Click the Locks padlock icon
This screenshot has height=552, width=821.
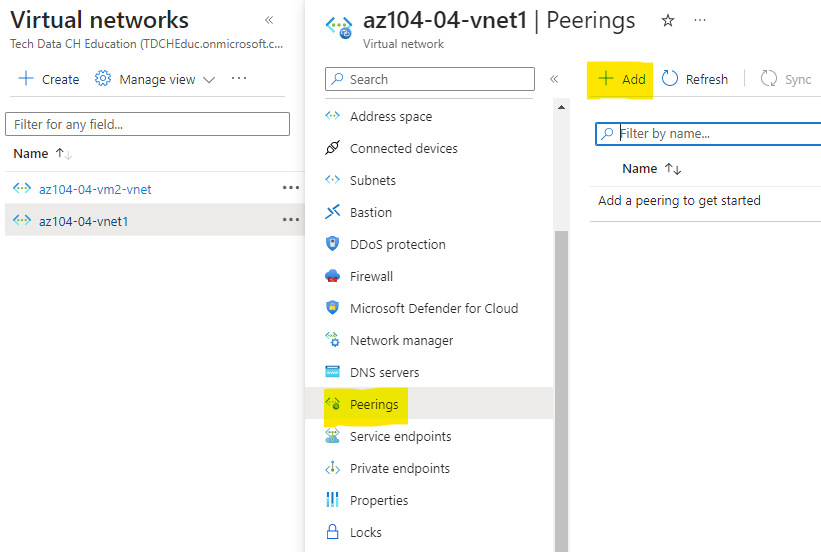(x=332, y=532)
